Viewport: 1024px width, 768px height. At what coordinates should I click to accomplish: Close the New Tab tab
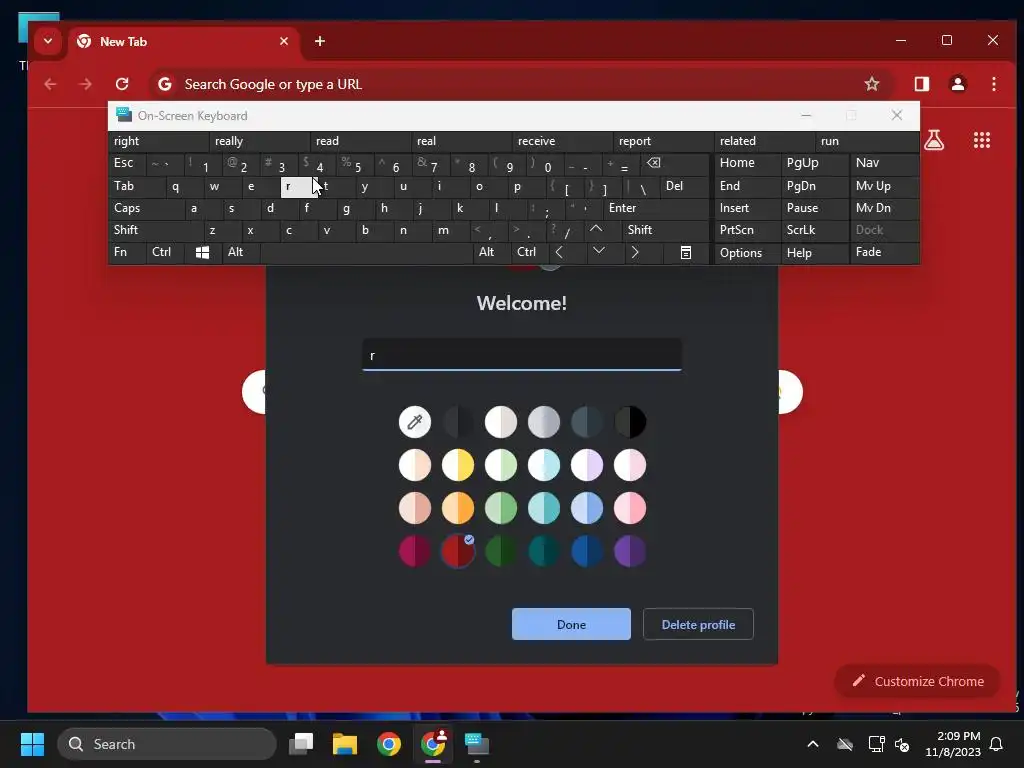point(283,41)
